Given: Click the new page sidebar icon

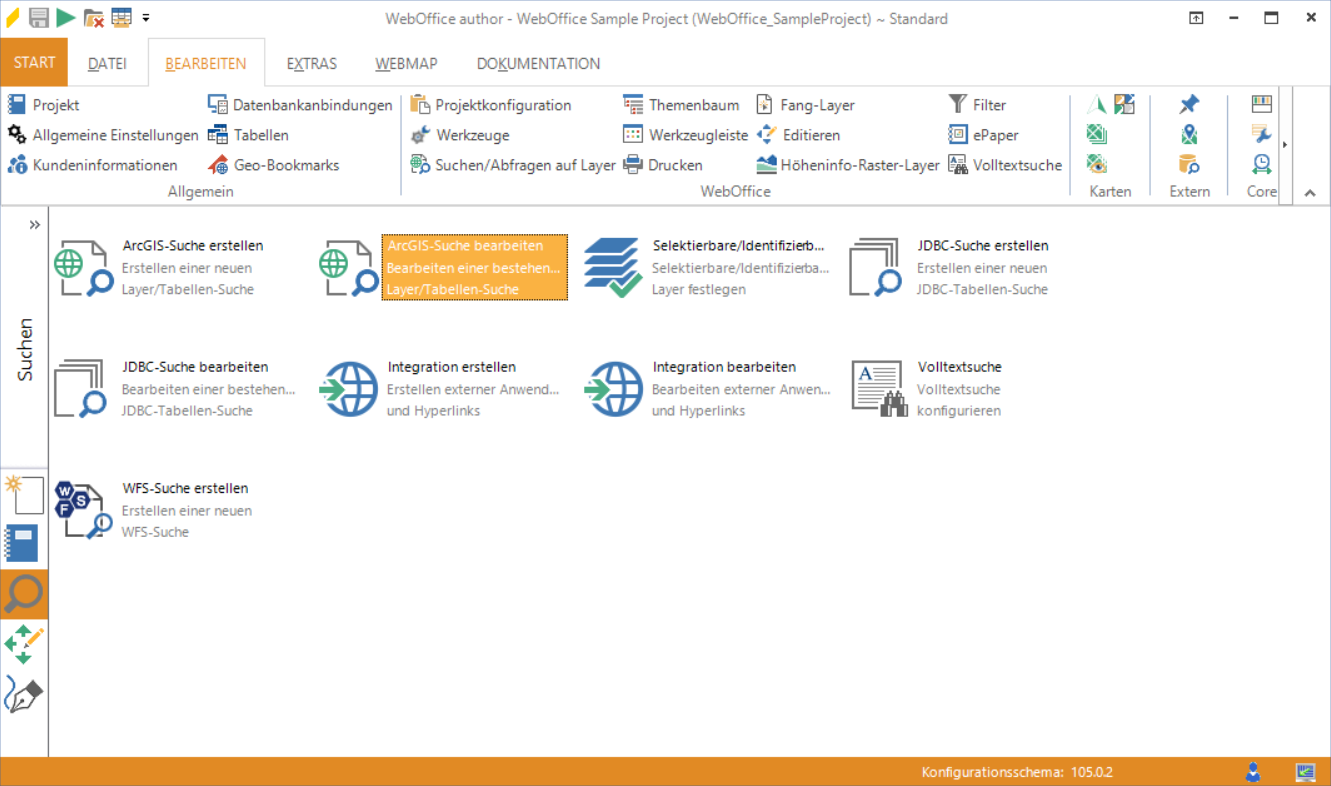Looking at the screenshot, I should click(24, 495).
